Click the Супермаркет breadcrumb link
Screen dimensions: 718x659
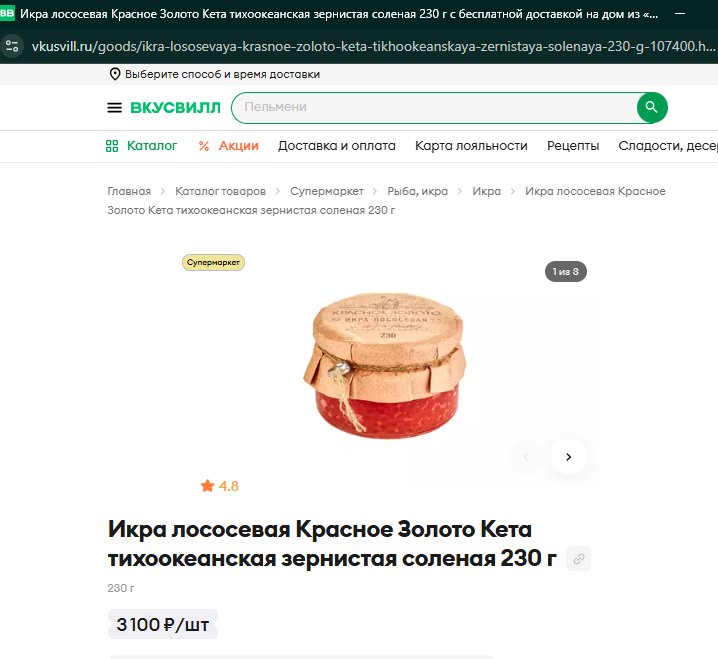coord(326,191)
